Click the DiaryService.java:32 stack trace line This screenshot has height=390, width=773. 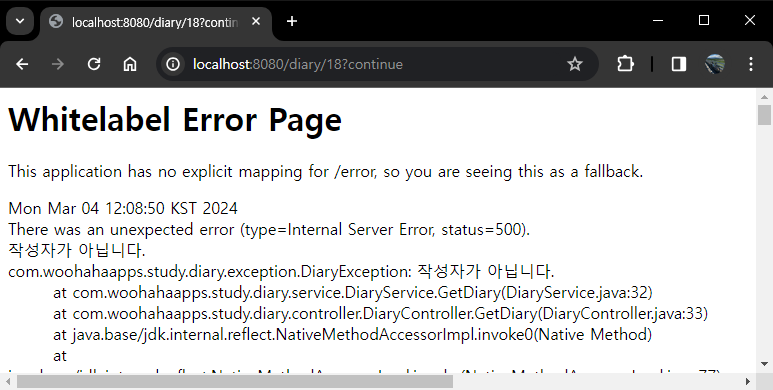353,292
